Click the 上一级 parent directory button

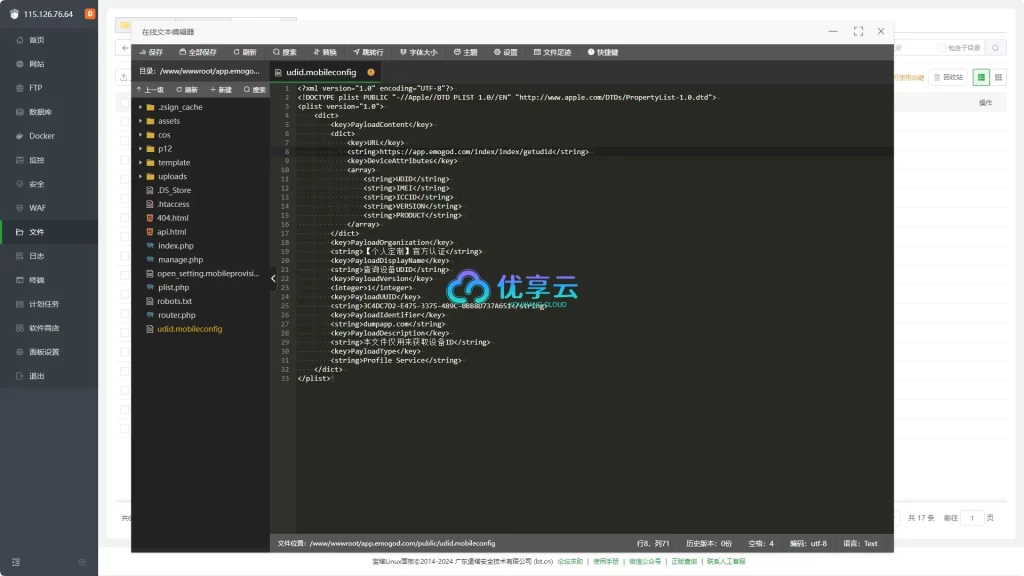[150, 90]
